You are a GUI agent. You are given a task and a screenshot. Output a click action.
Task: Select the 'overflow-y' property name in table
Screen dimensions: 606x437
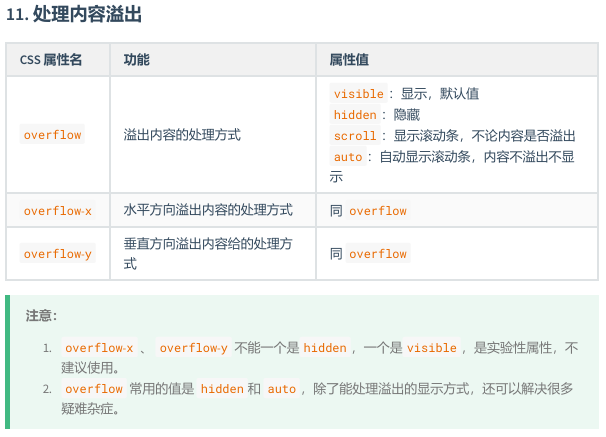[x=58, y=253]
